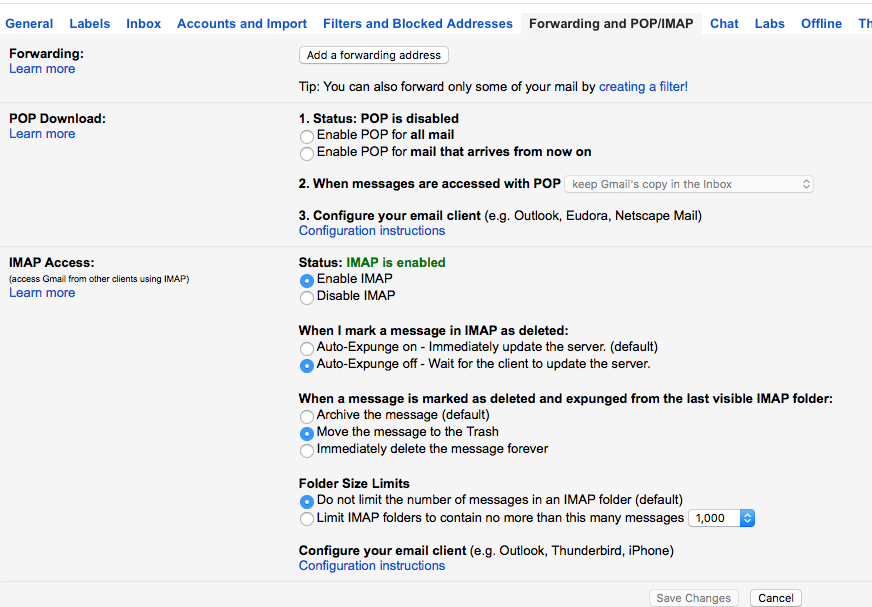Open the Labs settings tab
Viewport: 872px width, 607px height.
coord(769,23)
